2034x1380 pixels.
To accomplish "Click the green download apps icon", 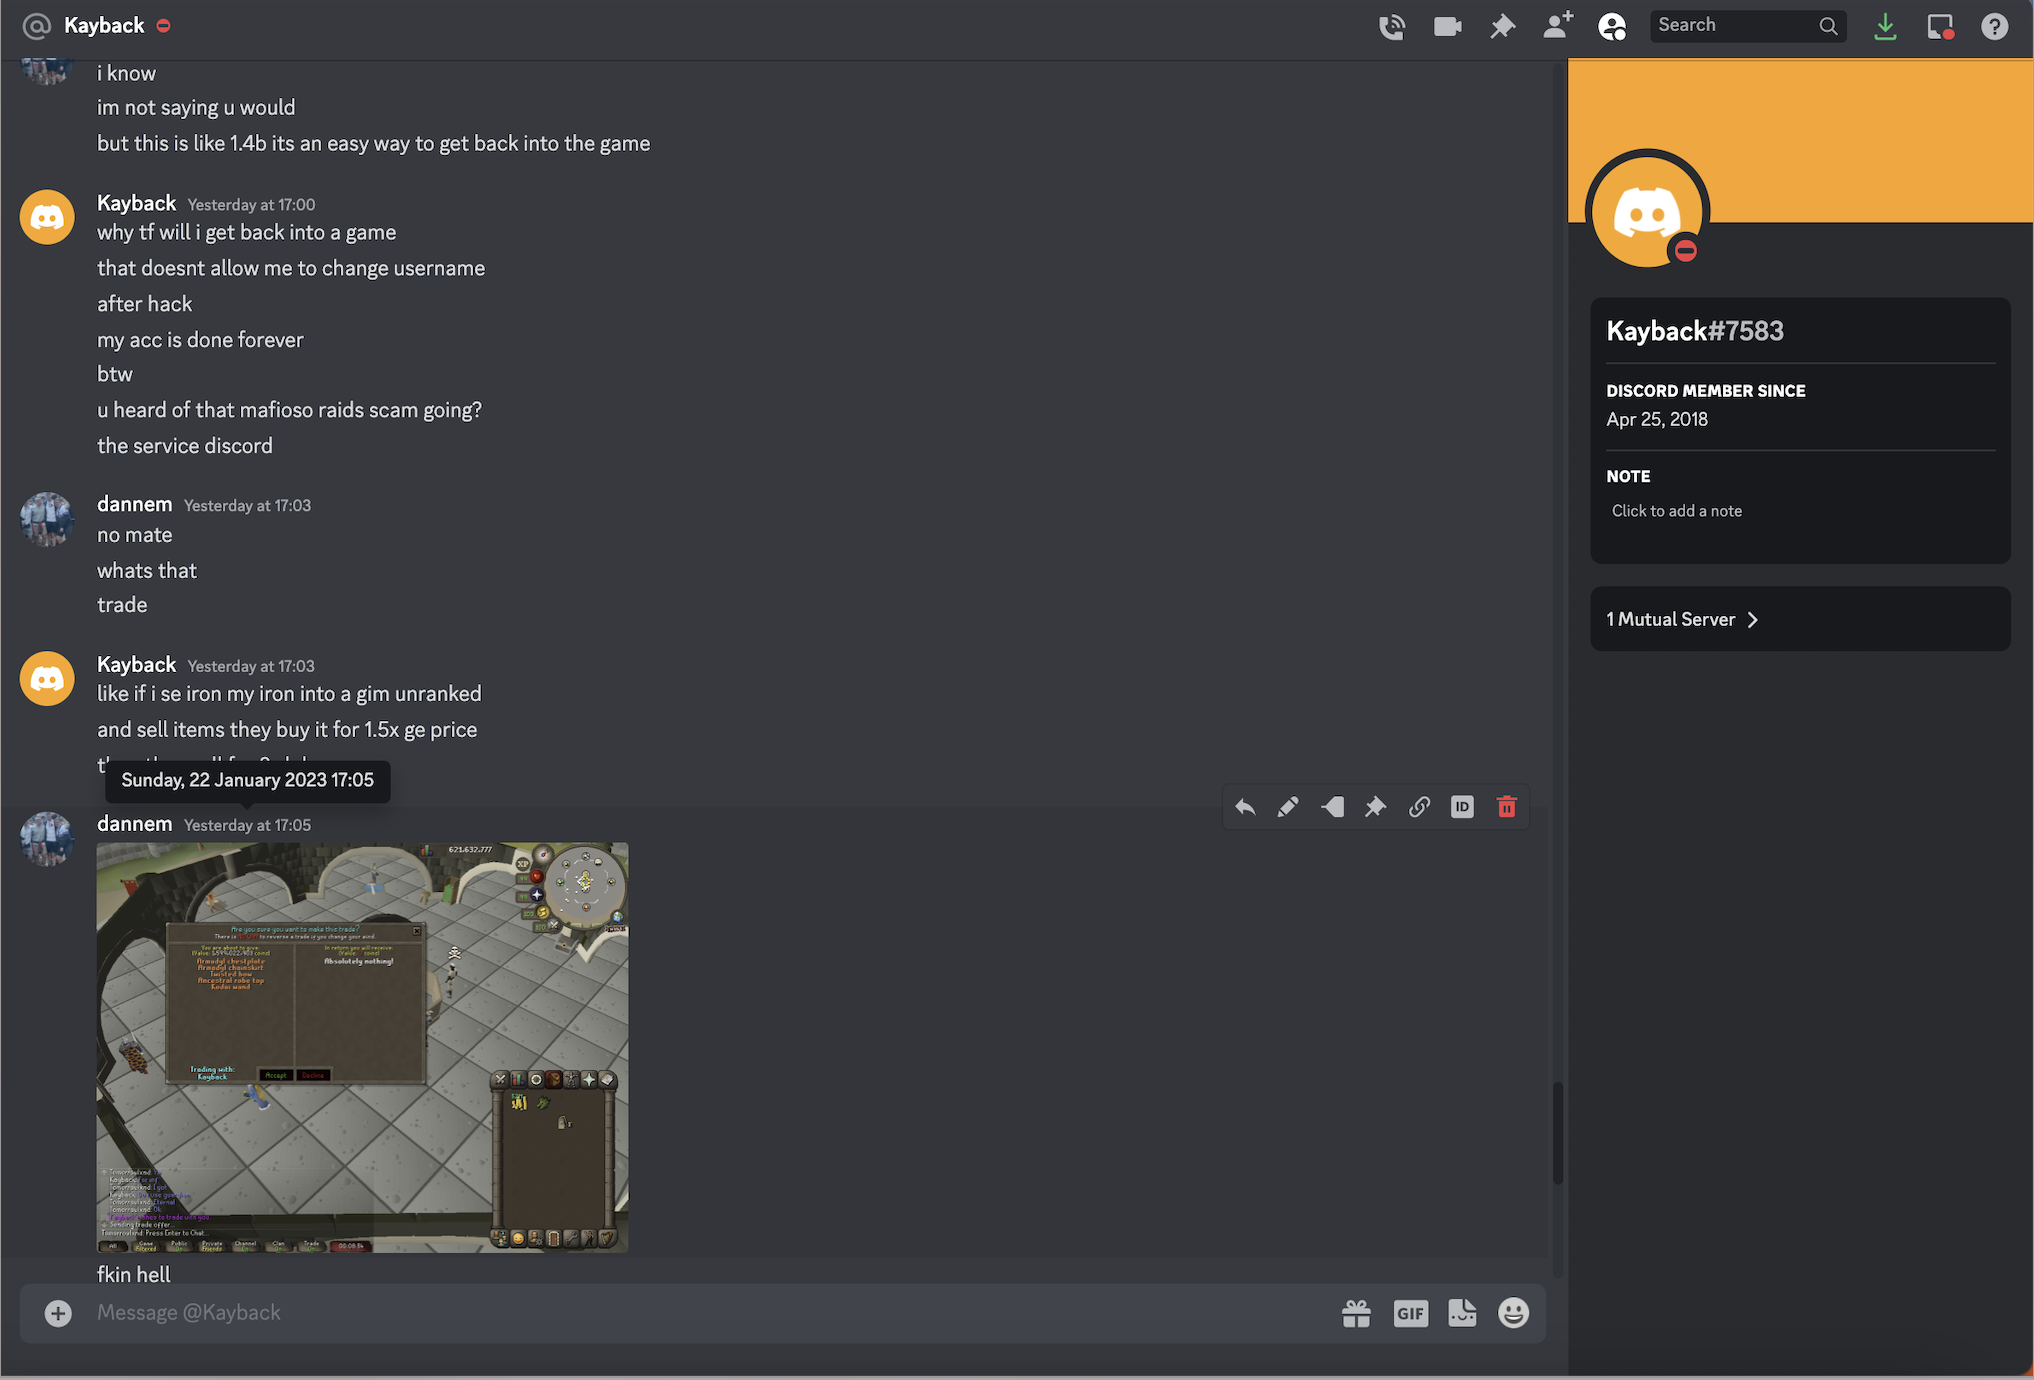I will point(1885,26).
